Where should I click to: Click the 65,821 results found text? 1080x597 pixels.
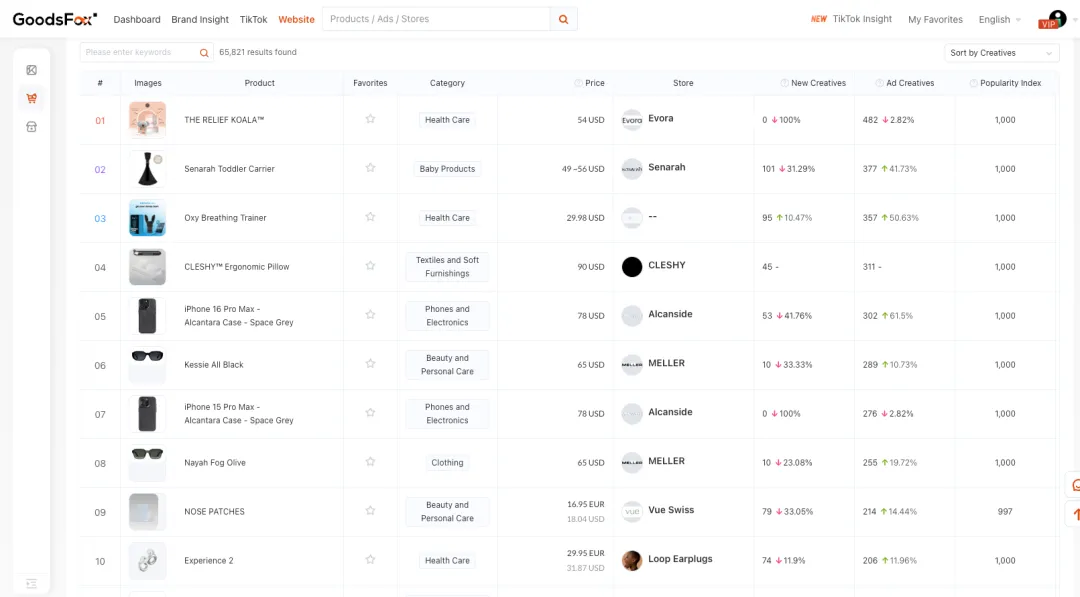(x=258, y=52)
